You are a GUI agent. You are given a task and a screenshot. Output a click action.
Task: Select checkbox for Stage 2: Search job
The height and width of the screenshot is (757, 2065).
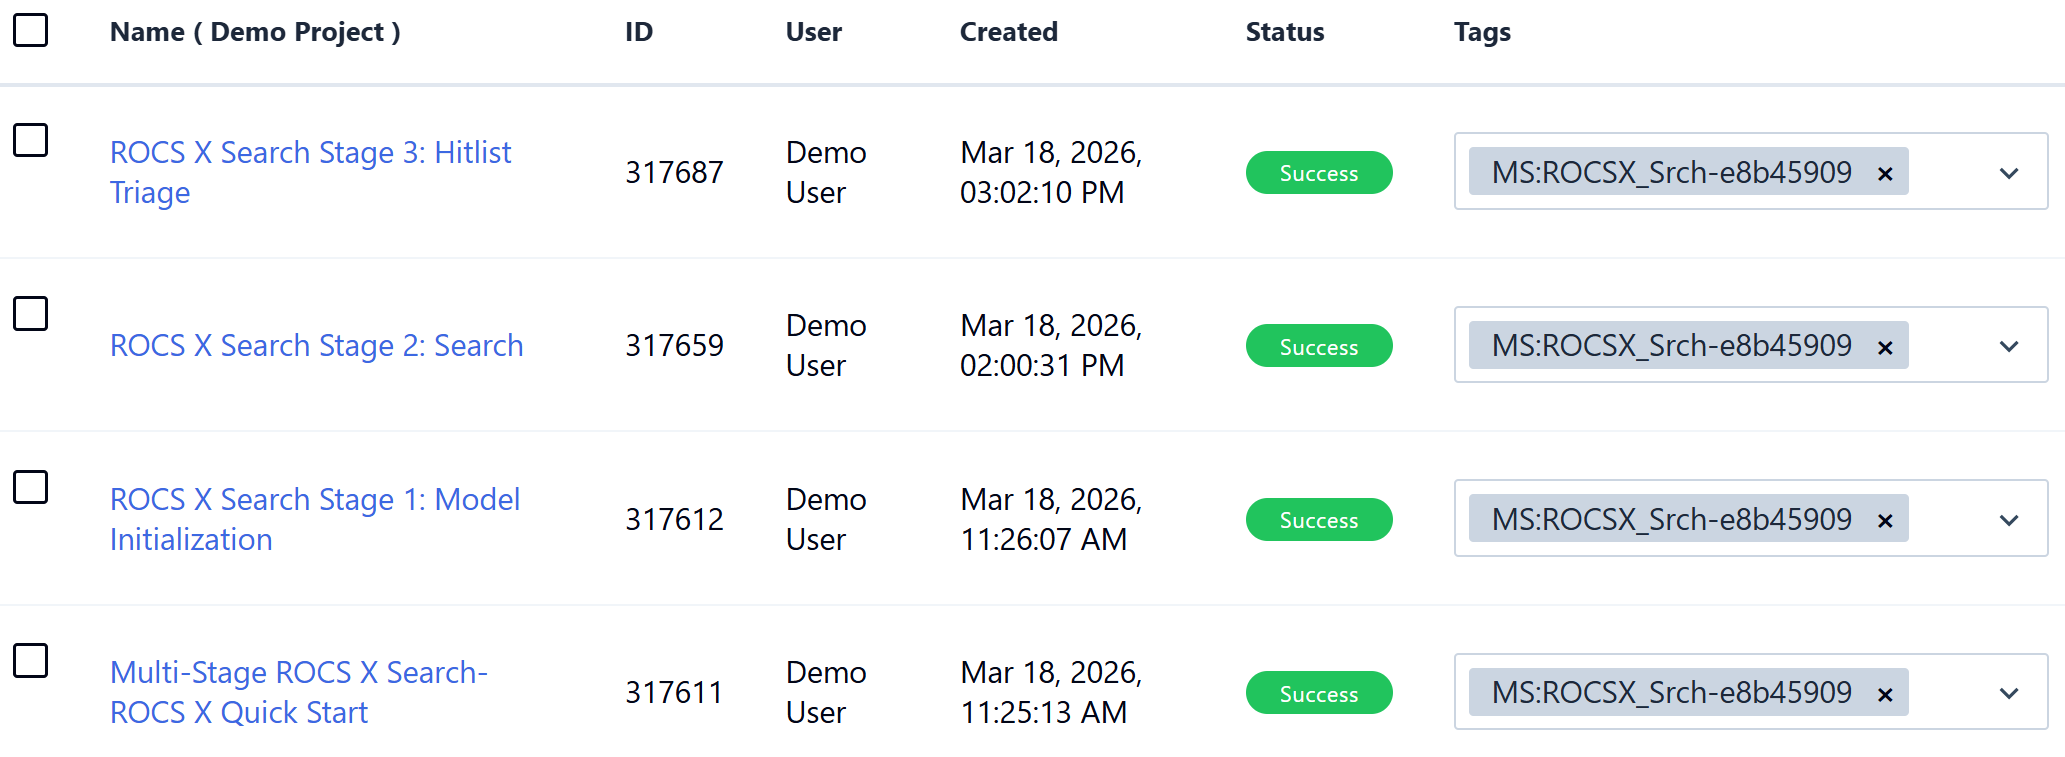click(30, 313)
